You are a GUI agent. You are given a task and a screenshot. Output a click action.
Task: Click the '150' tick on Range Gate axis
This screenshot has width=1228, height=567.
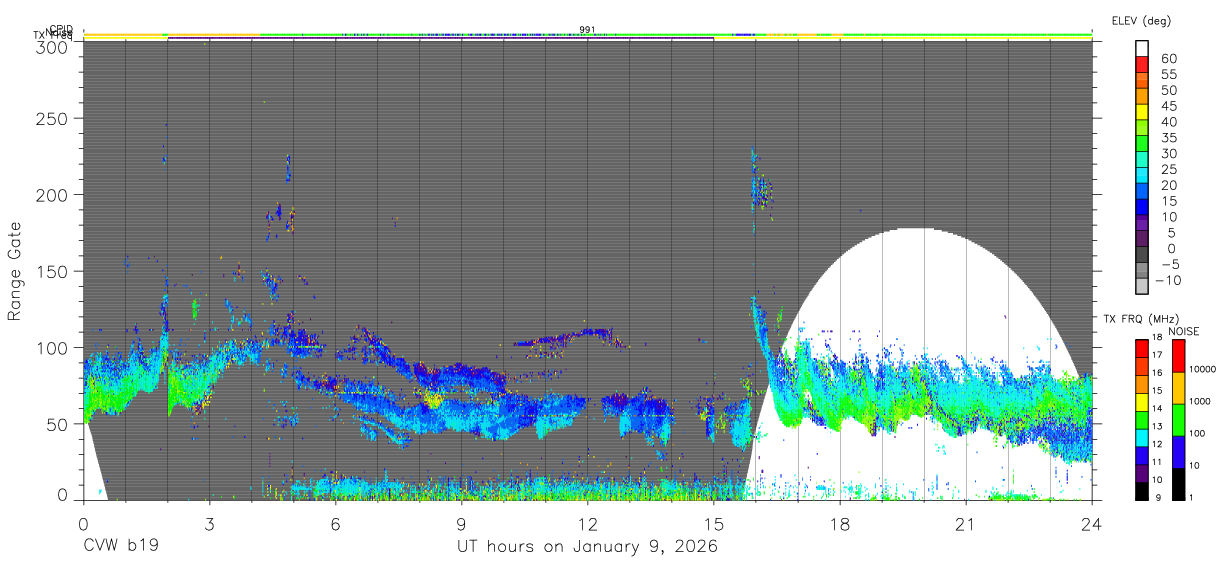tap(53, 271)
